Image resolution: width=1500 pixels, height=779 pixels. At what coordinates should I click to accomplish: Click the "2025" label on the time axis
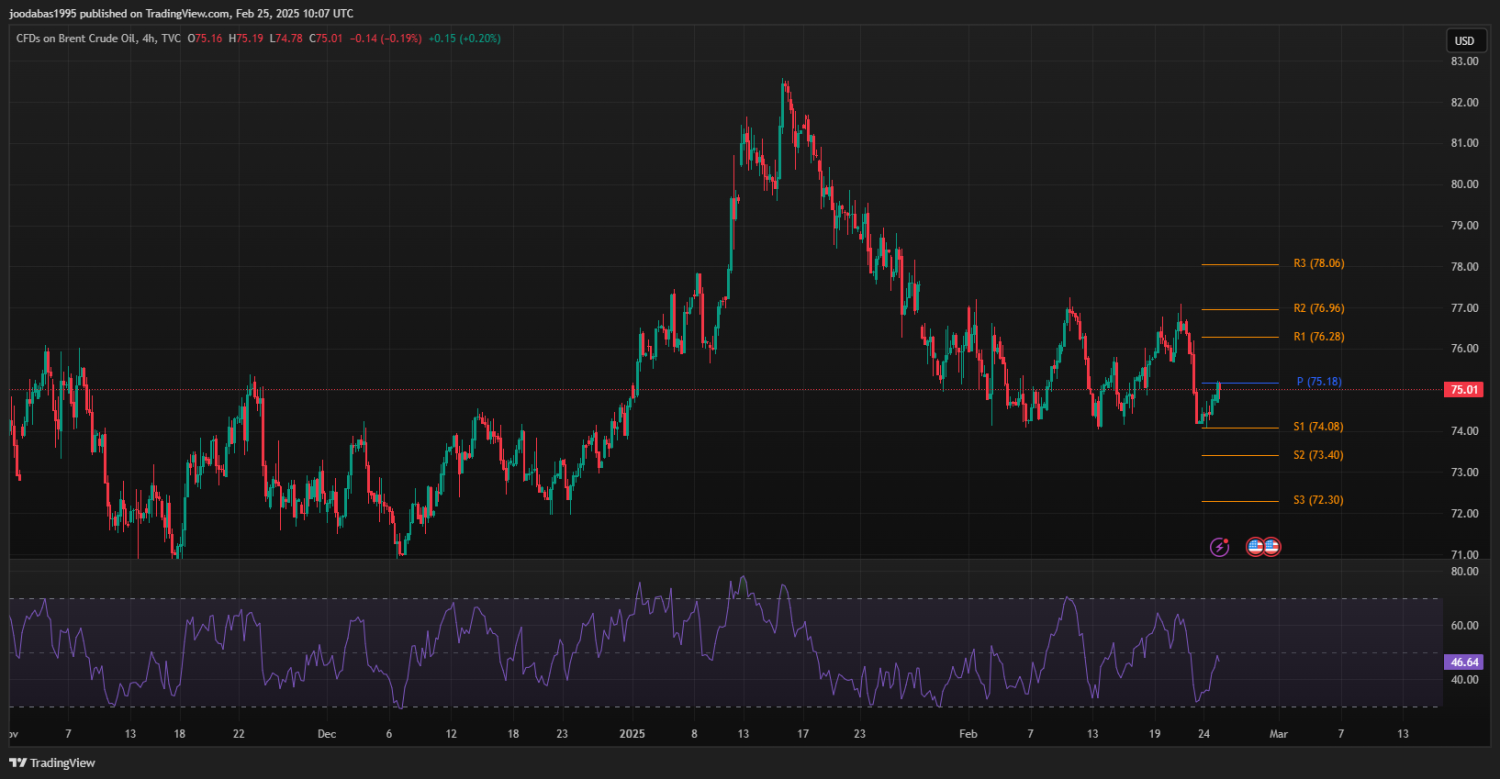[x=632, y=734]
